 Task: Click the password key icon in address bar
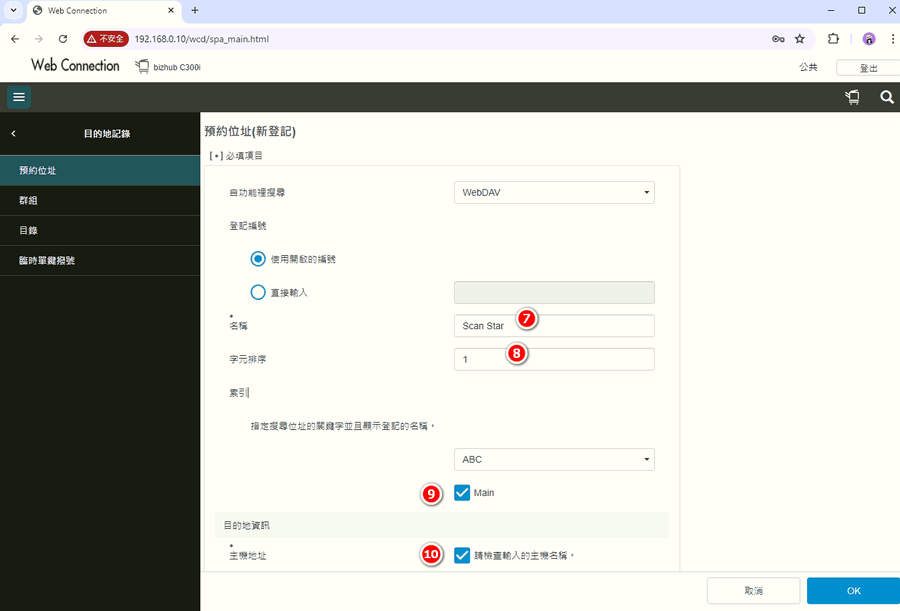[x=778, y=39]
